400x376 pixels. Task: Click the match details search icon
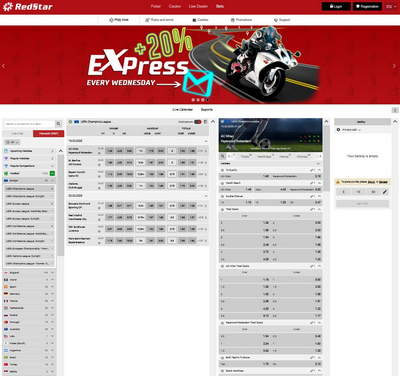[222, 156]
